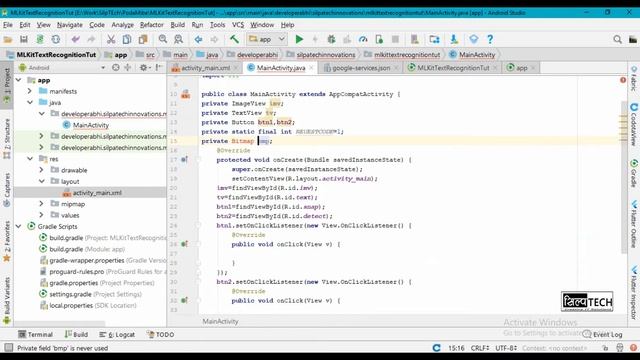Click the Redo toolbar icon
640x360 pixels.
[x=91, y=40]
